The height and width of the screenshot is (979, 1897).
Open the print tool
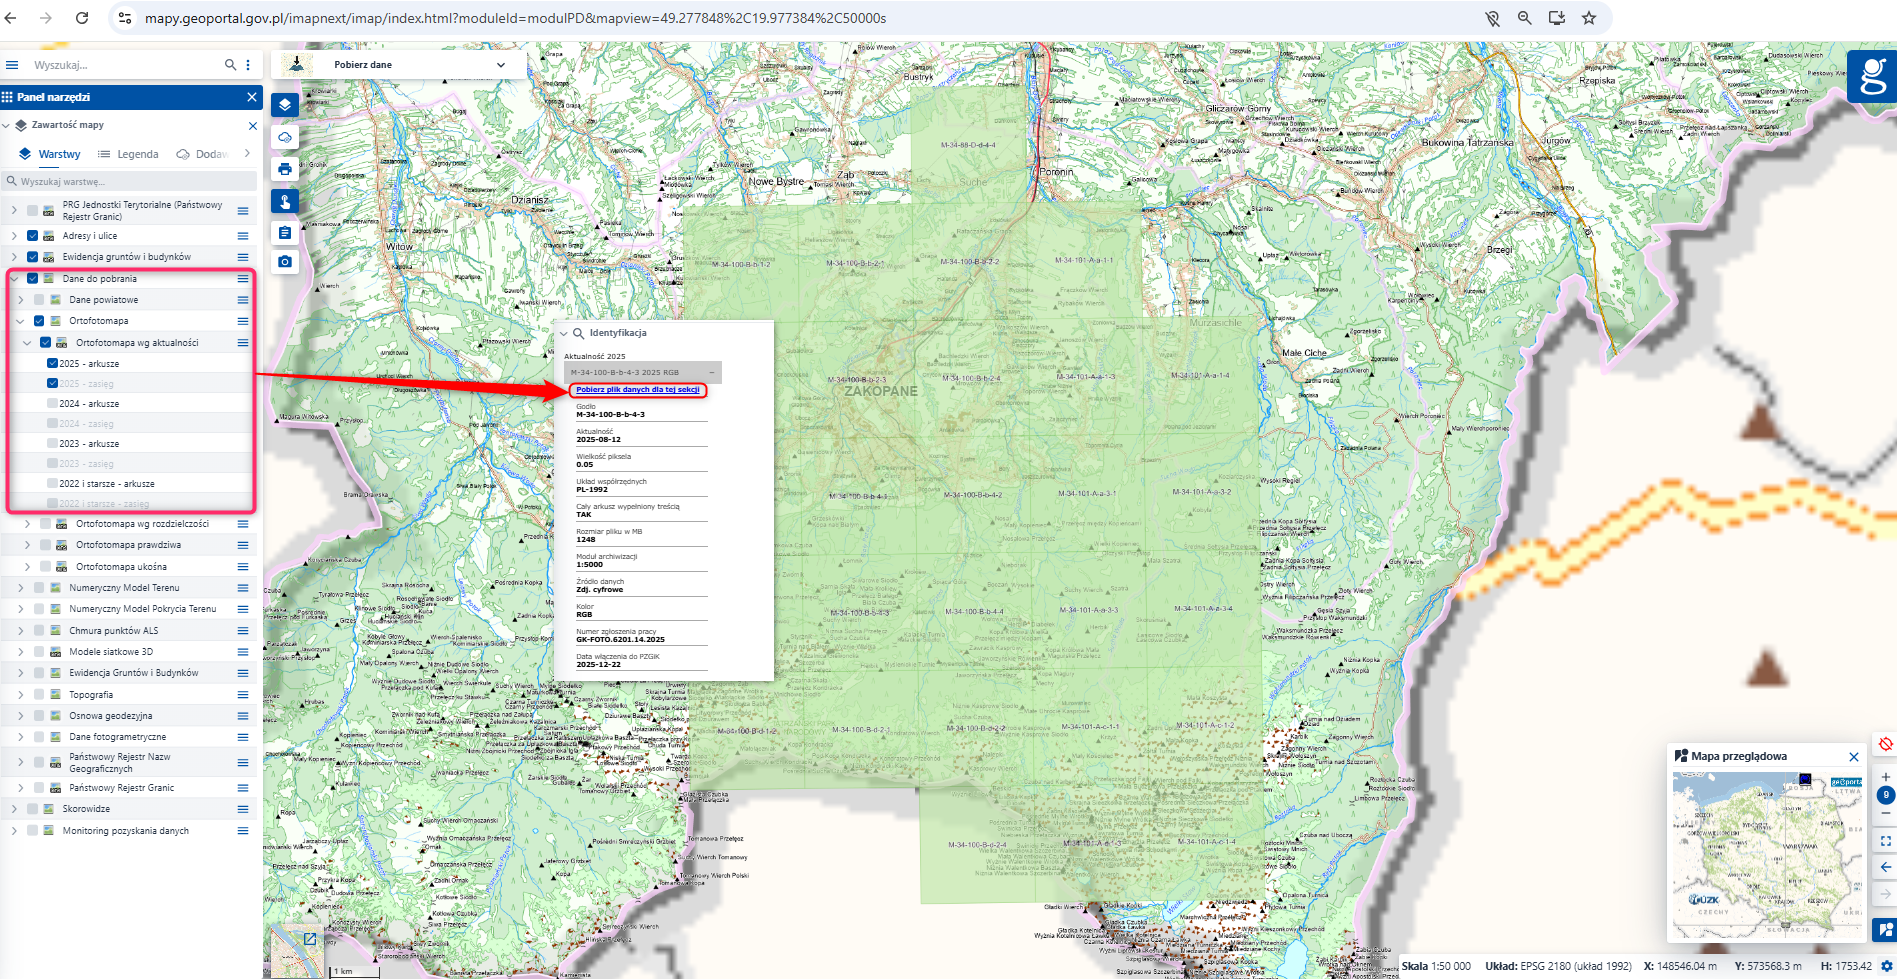pyautogui.click(x=285, y=169)
